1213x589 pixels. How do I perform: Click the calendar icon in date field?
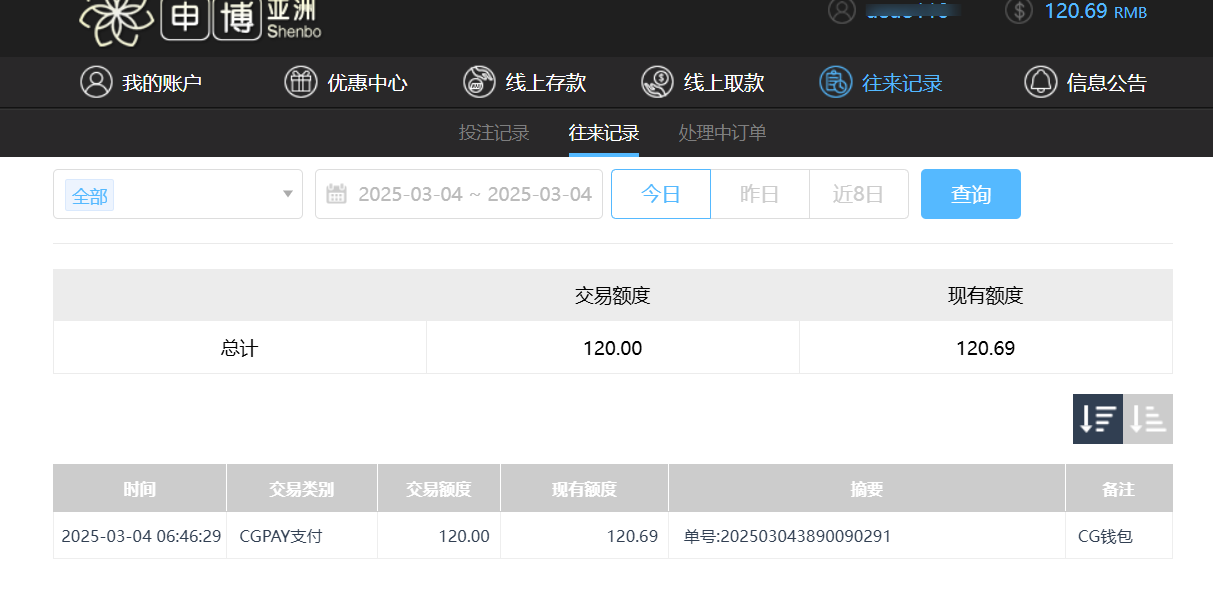tap(337, 194)
